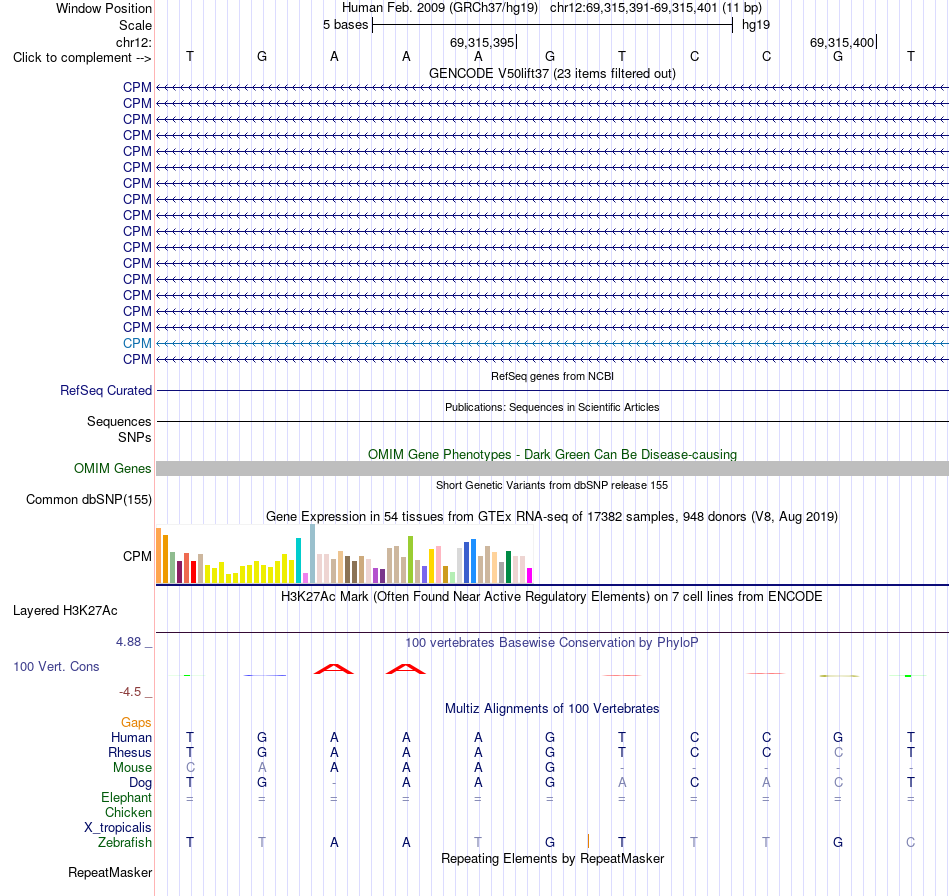Click the faded C in the Rhesus row
The width and height of the screenshot is (950, 896).
[x=838, y=752]
